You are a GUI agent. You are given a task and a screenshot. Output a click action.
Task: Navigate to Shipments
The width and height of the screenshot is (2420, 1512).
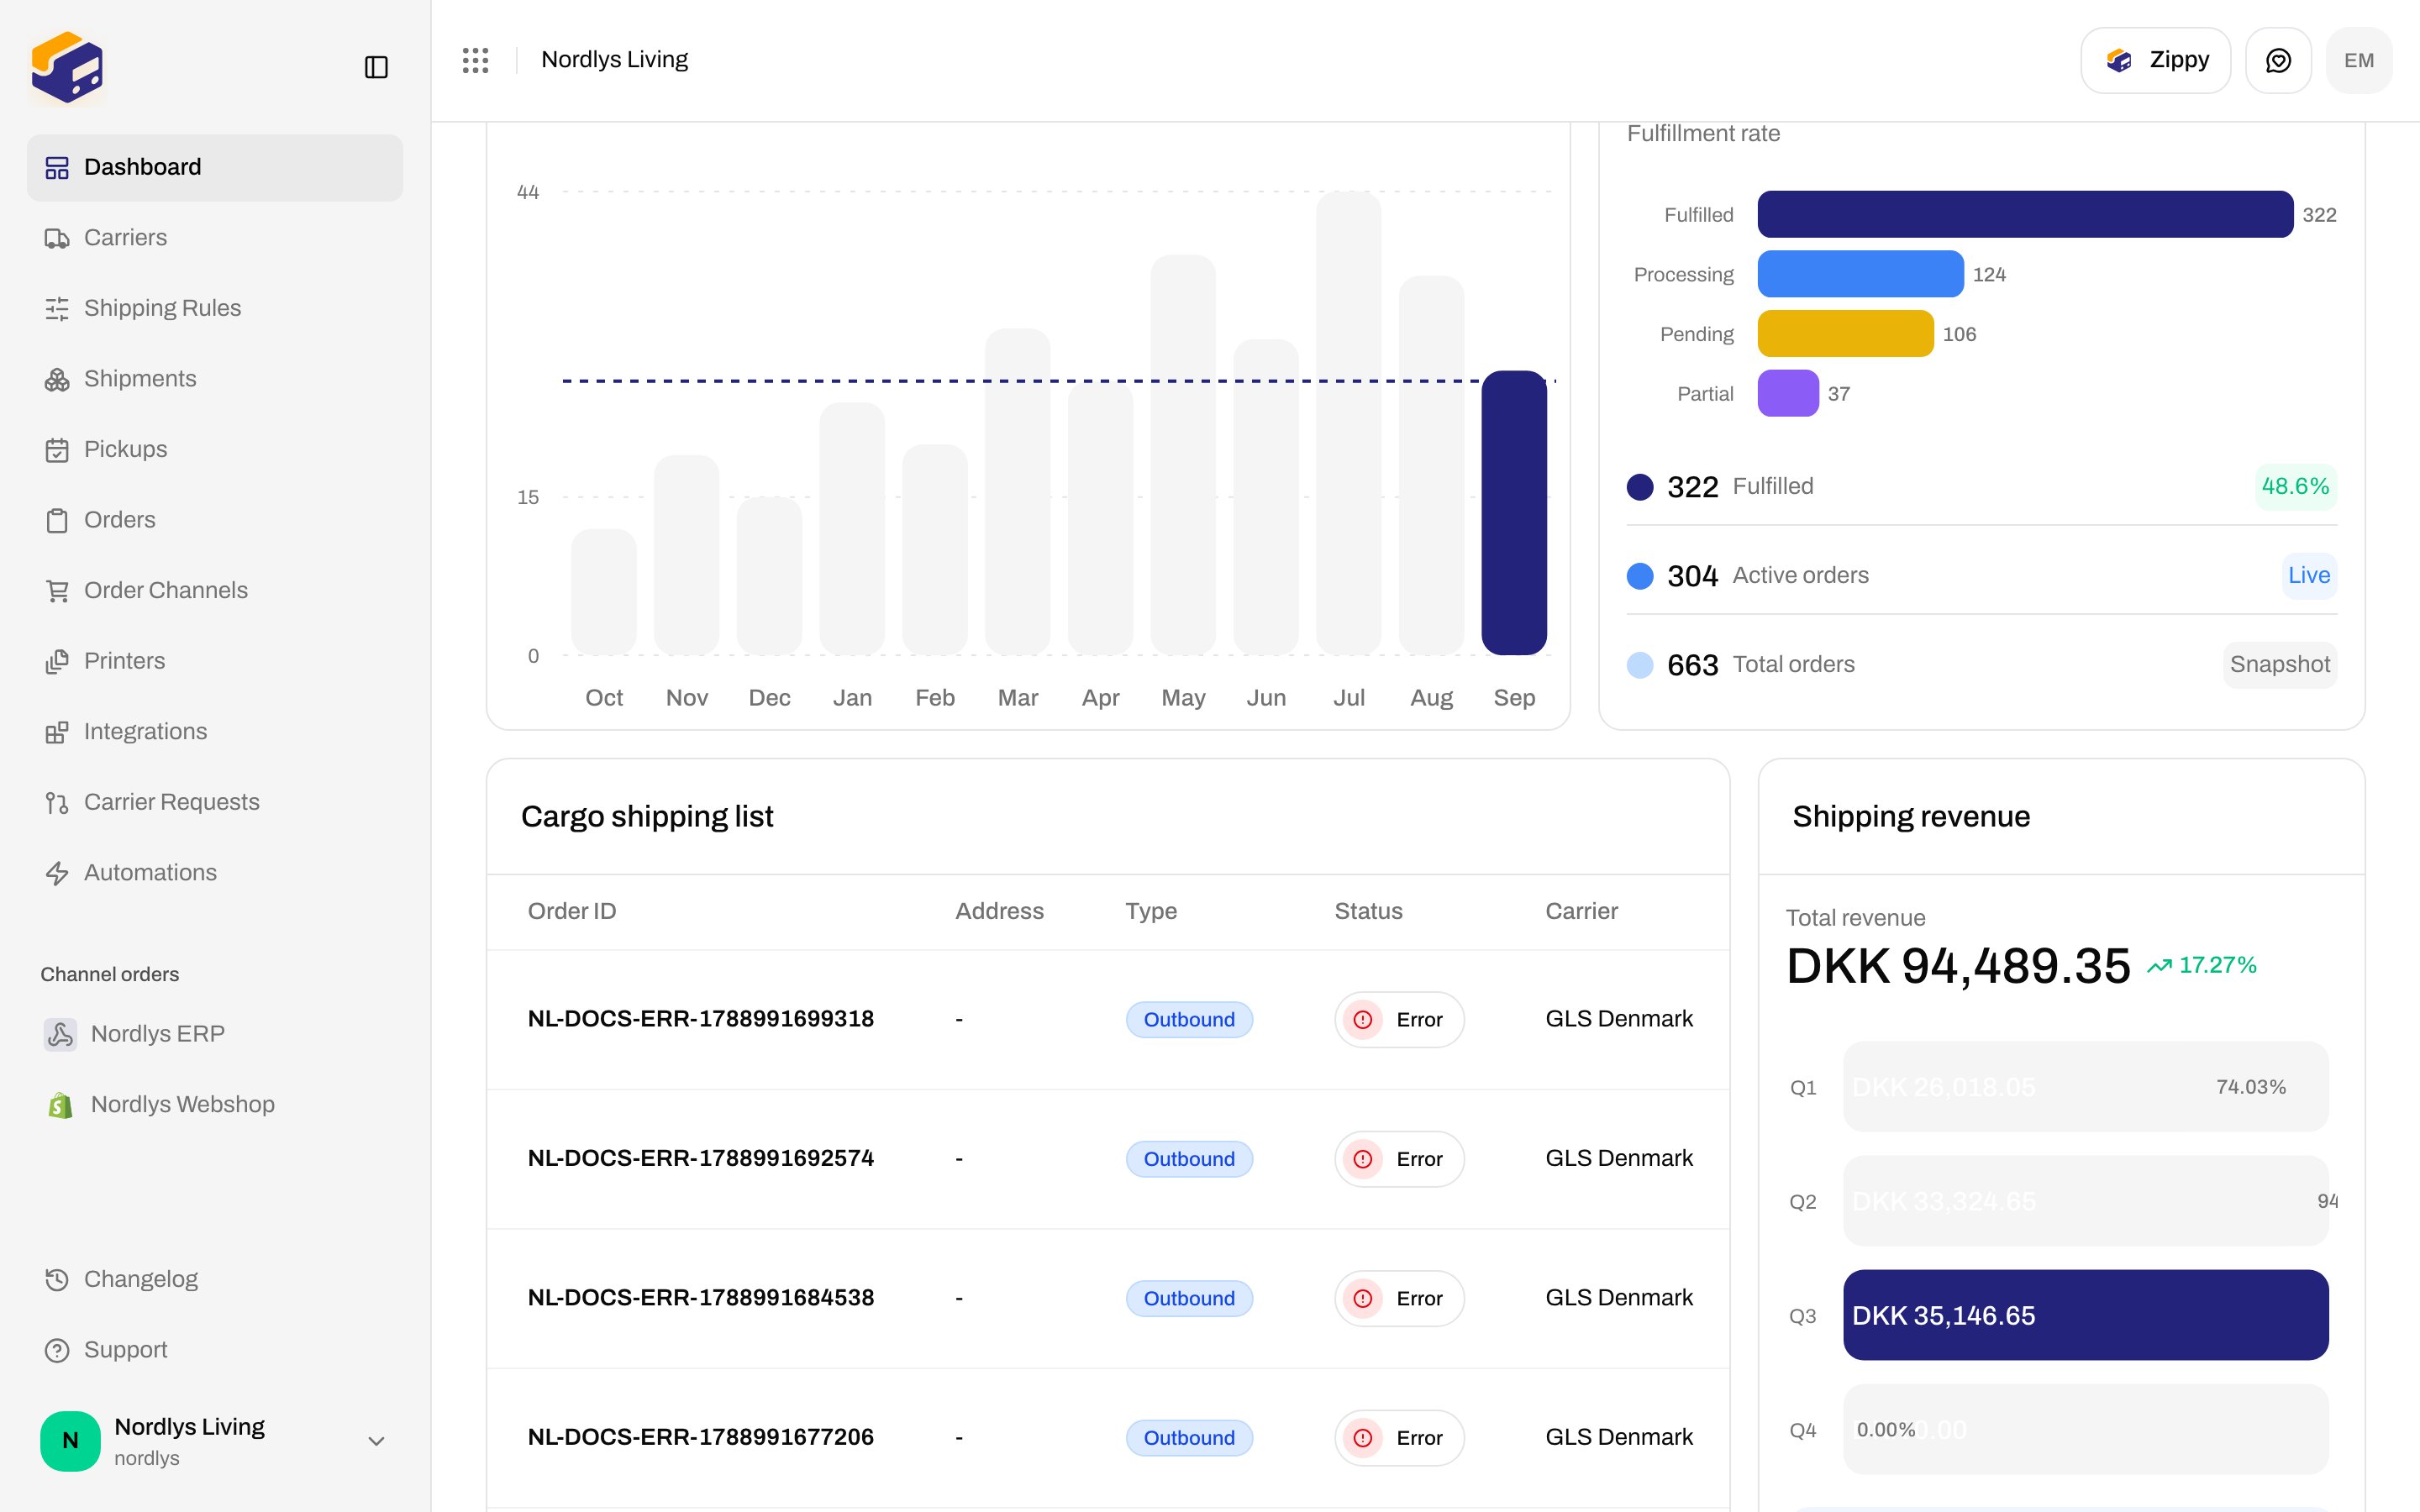click(215, 379)
